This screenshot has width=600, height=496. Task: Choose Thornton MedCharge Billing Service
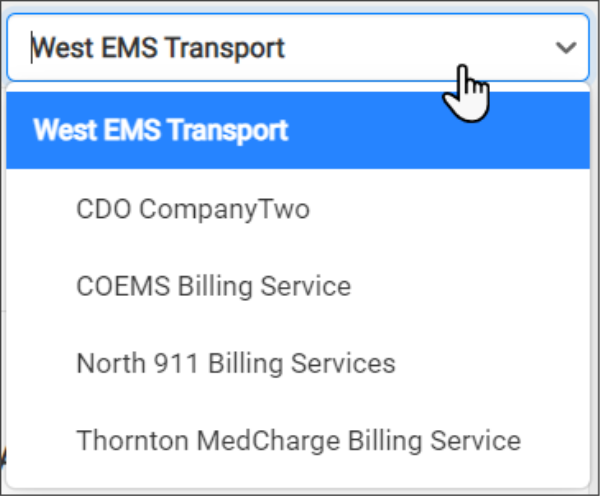298,440
